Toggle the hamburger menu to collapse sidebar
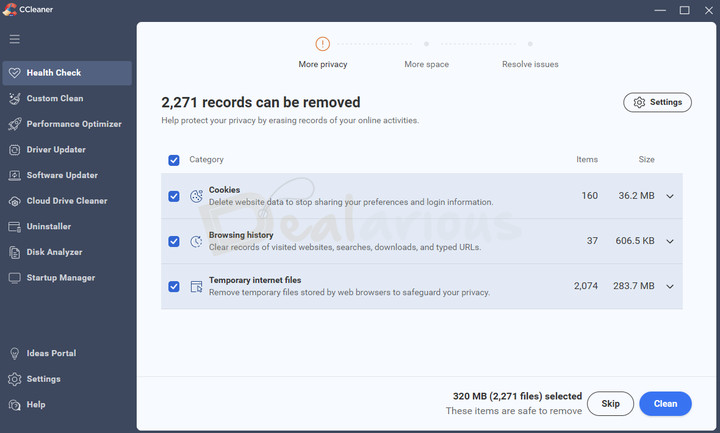Viewport: 720px width, 433px height. point(14,39)
